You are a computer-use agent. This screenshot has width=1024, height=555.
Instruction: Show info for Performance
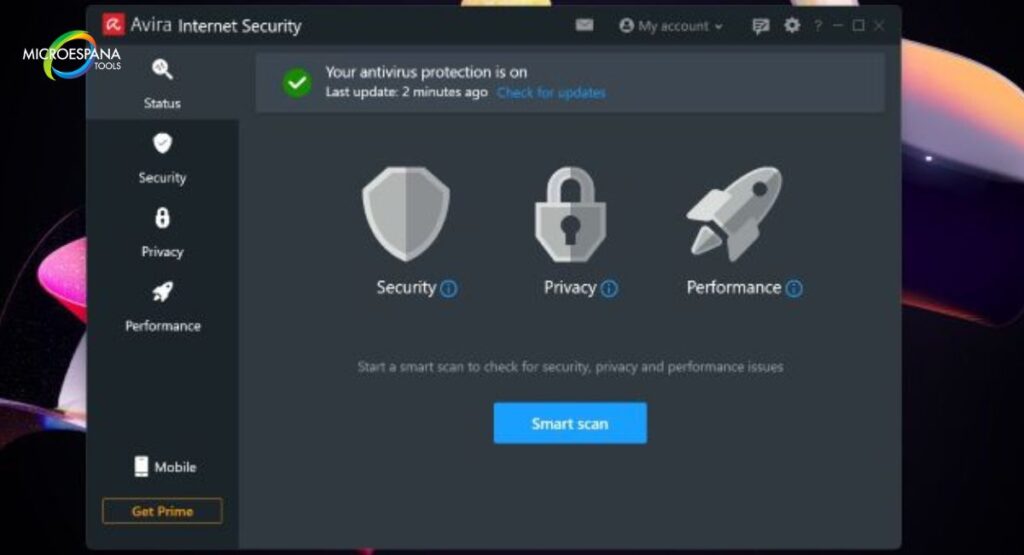pyautogui.click(x=794, y=289)
